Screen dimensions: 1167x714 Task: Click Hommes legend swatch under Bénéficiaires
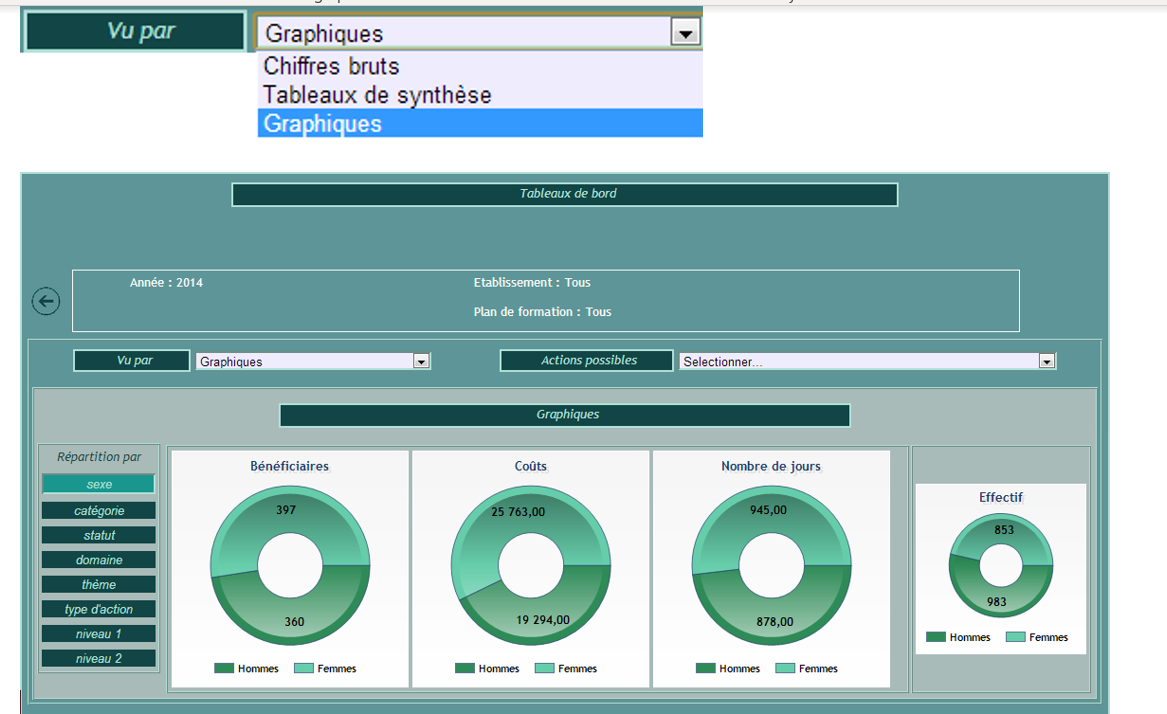(x=224, y=668)
